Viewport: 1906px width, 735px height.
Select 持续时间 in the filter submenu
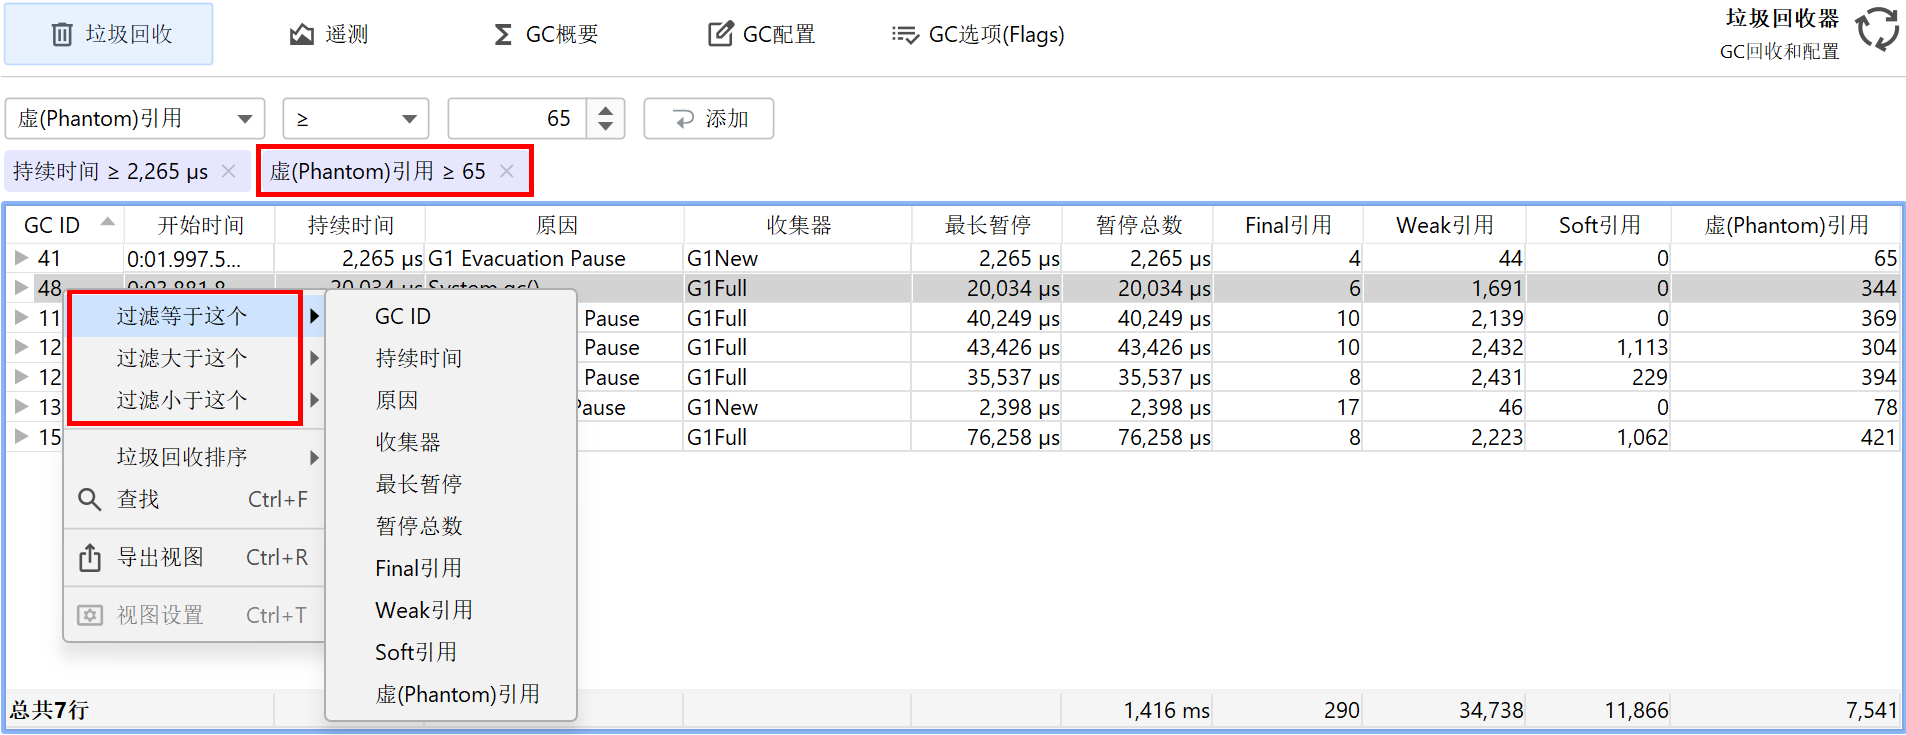tap(451, 358)
